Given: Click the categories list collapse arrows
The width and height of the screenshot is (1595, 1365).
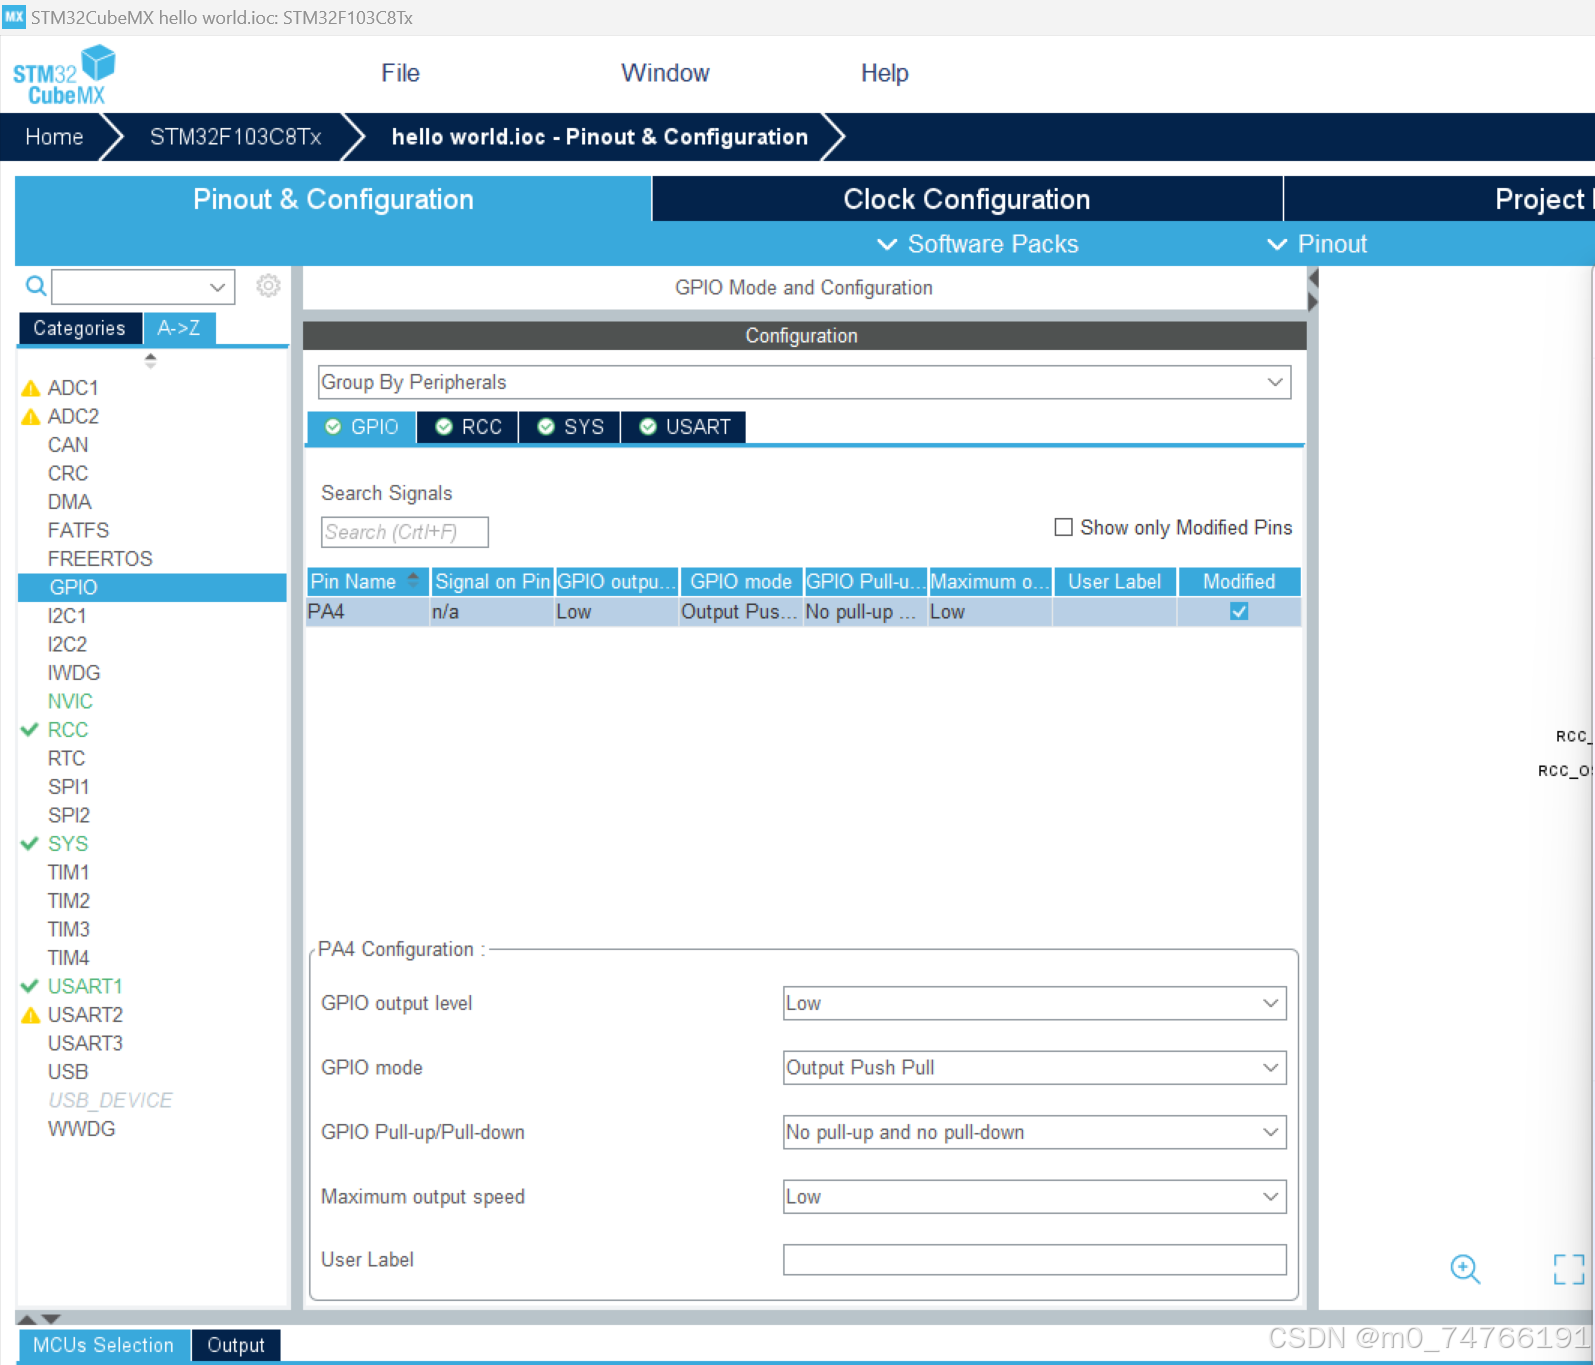Looking at the screenshot, I should pyautogui.click(x=150, y=361).
